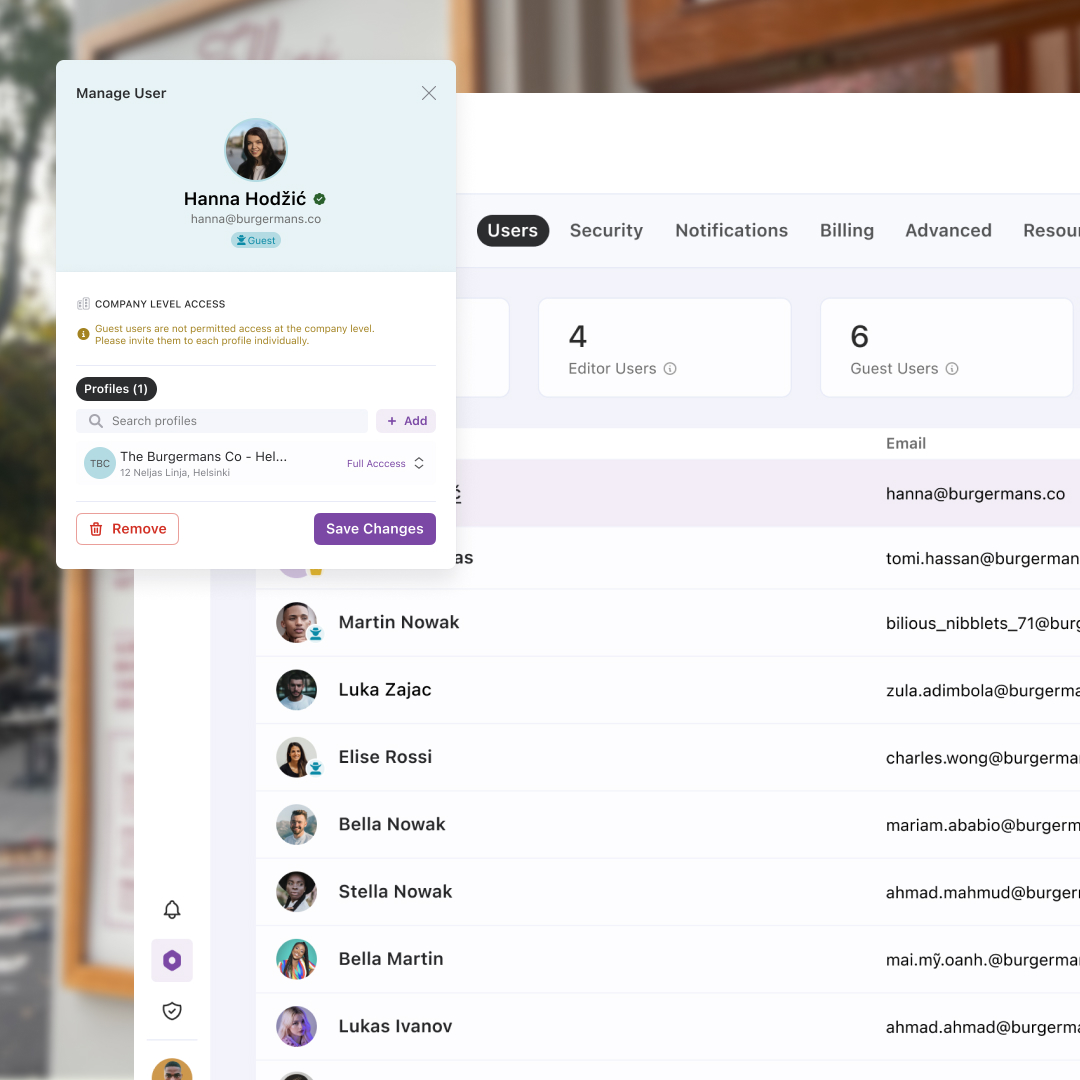Select the Profiles (1) pill

pyautogui.click(x=116, y=389)
